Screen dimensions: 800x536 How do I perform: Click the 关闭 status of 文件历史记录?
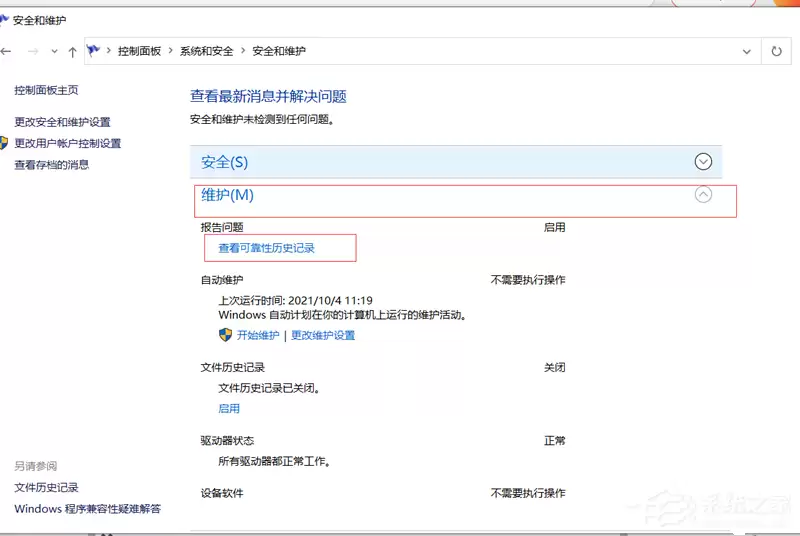[x=555, y=367]
